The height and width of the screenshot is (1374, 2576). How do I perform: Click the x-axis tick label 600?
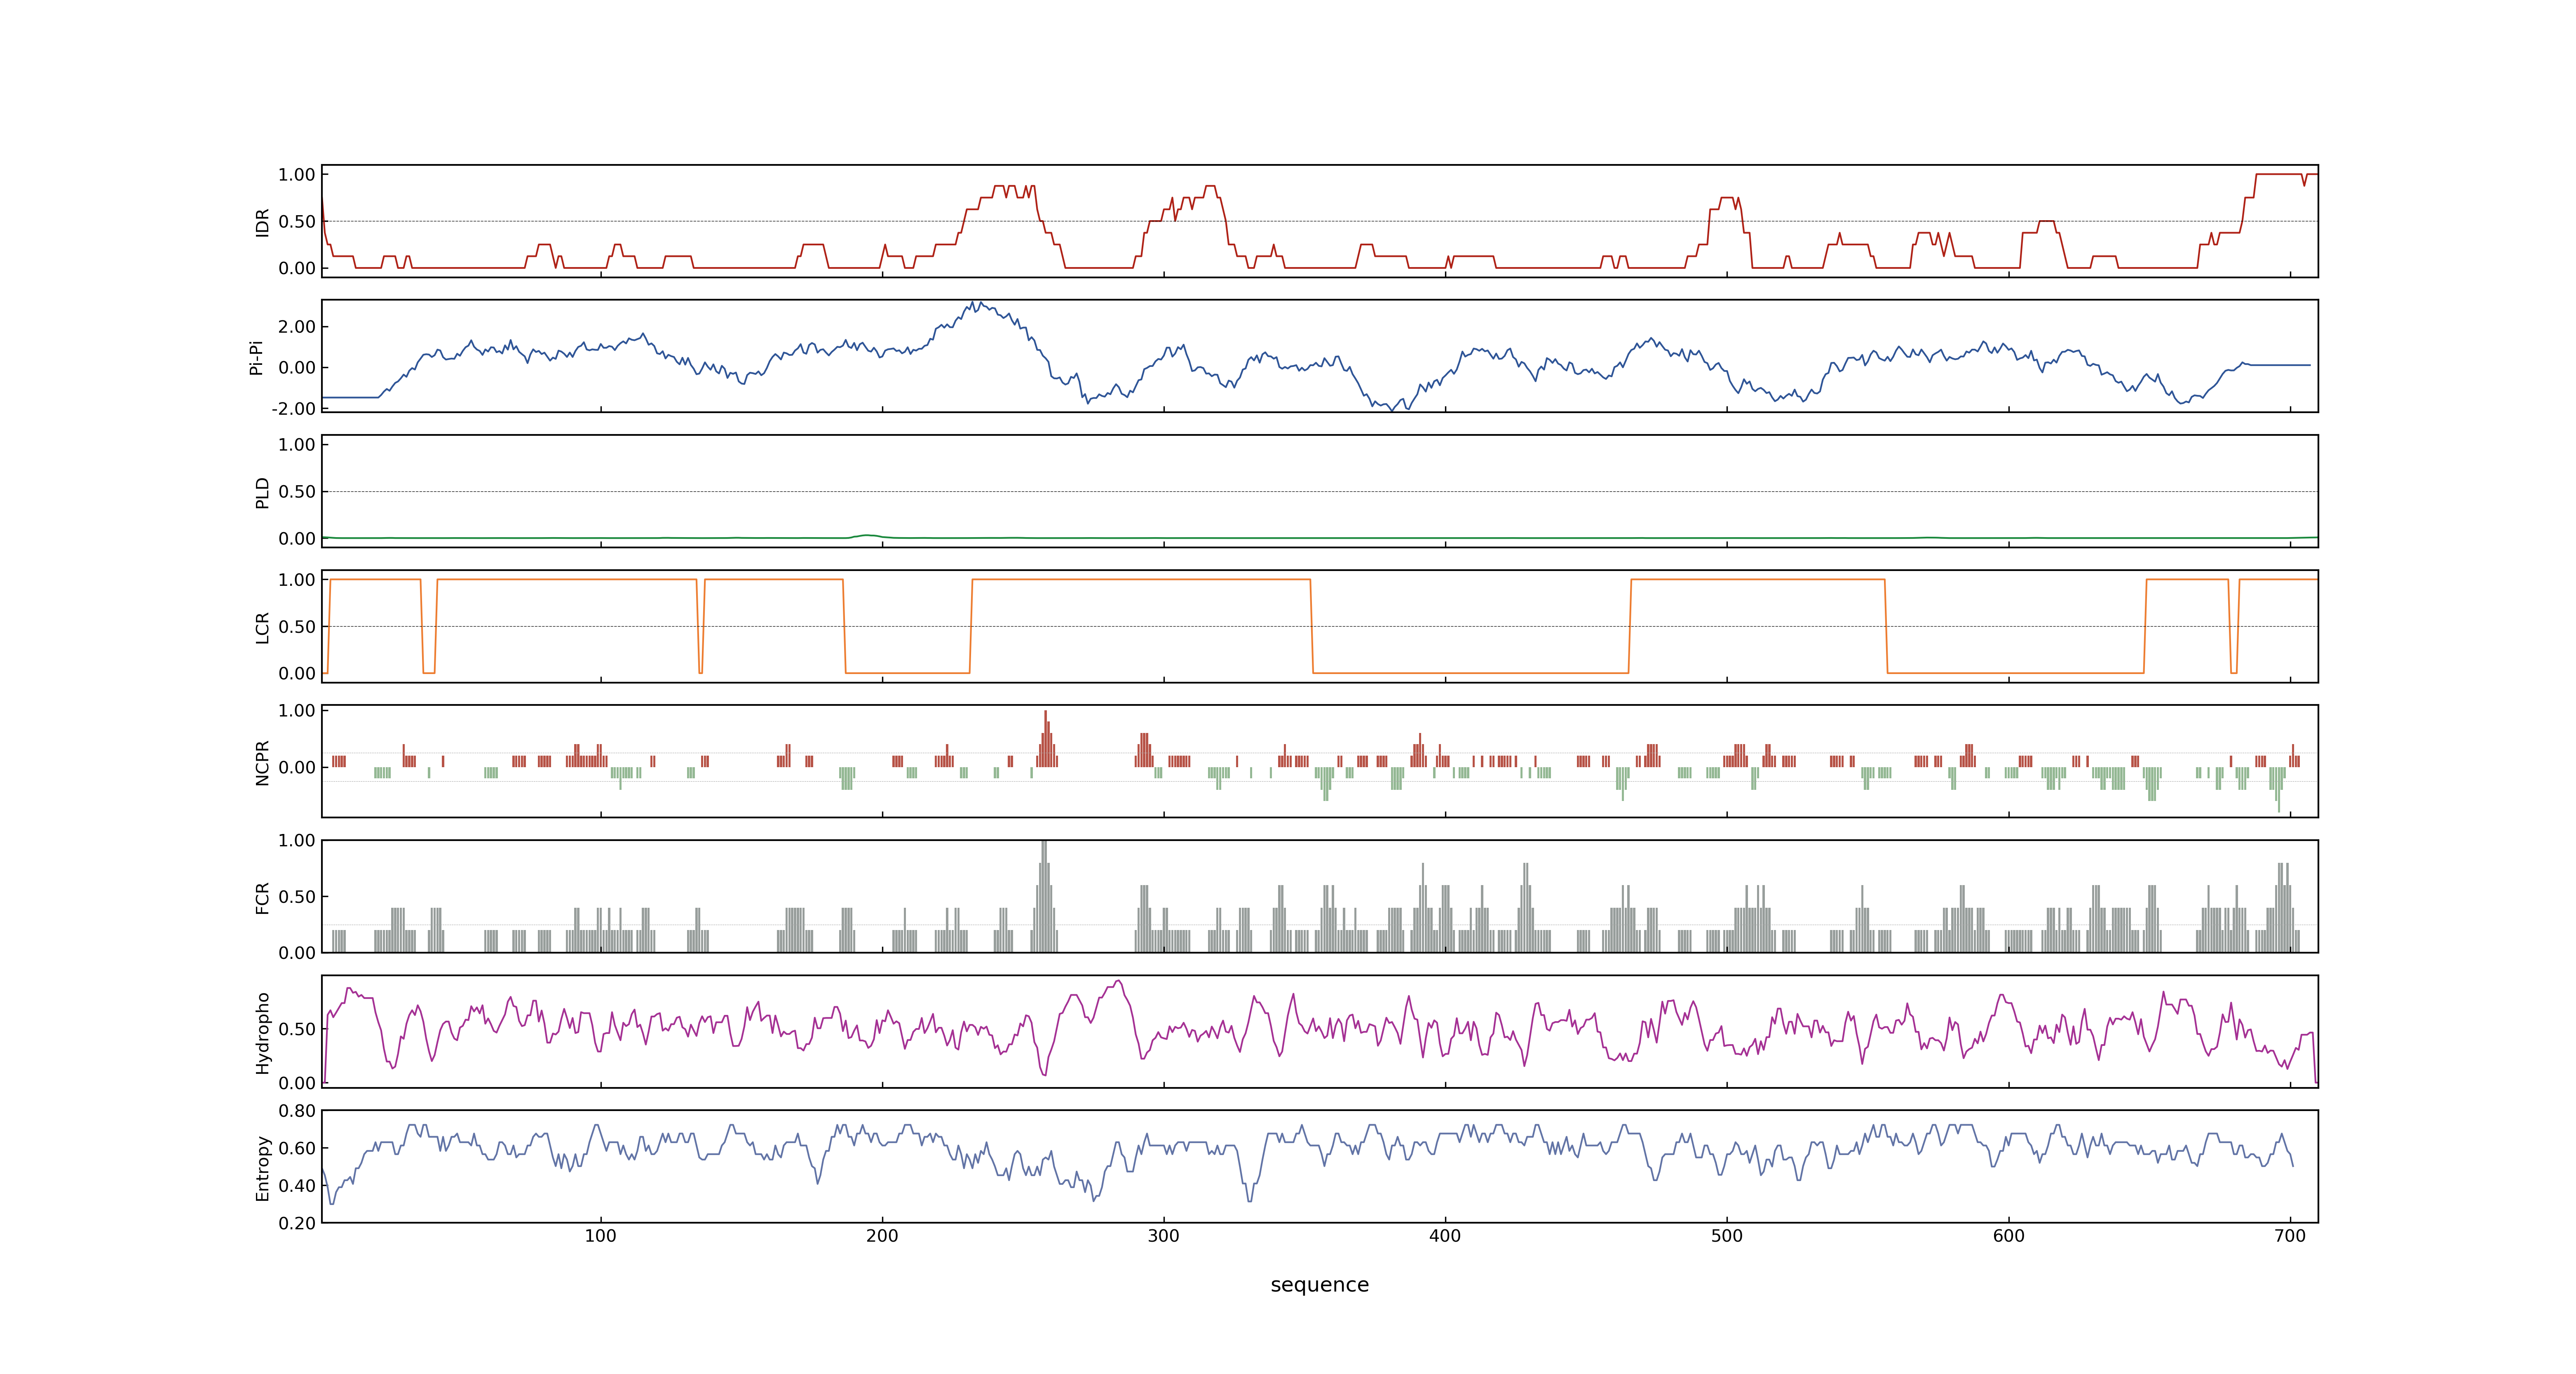coord(2009,1236)
